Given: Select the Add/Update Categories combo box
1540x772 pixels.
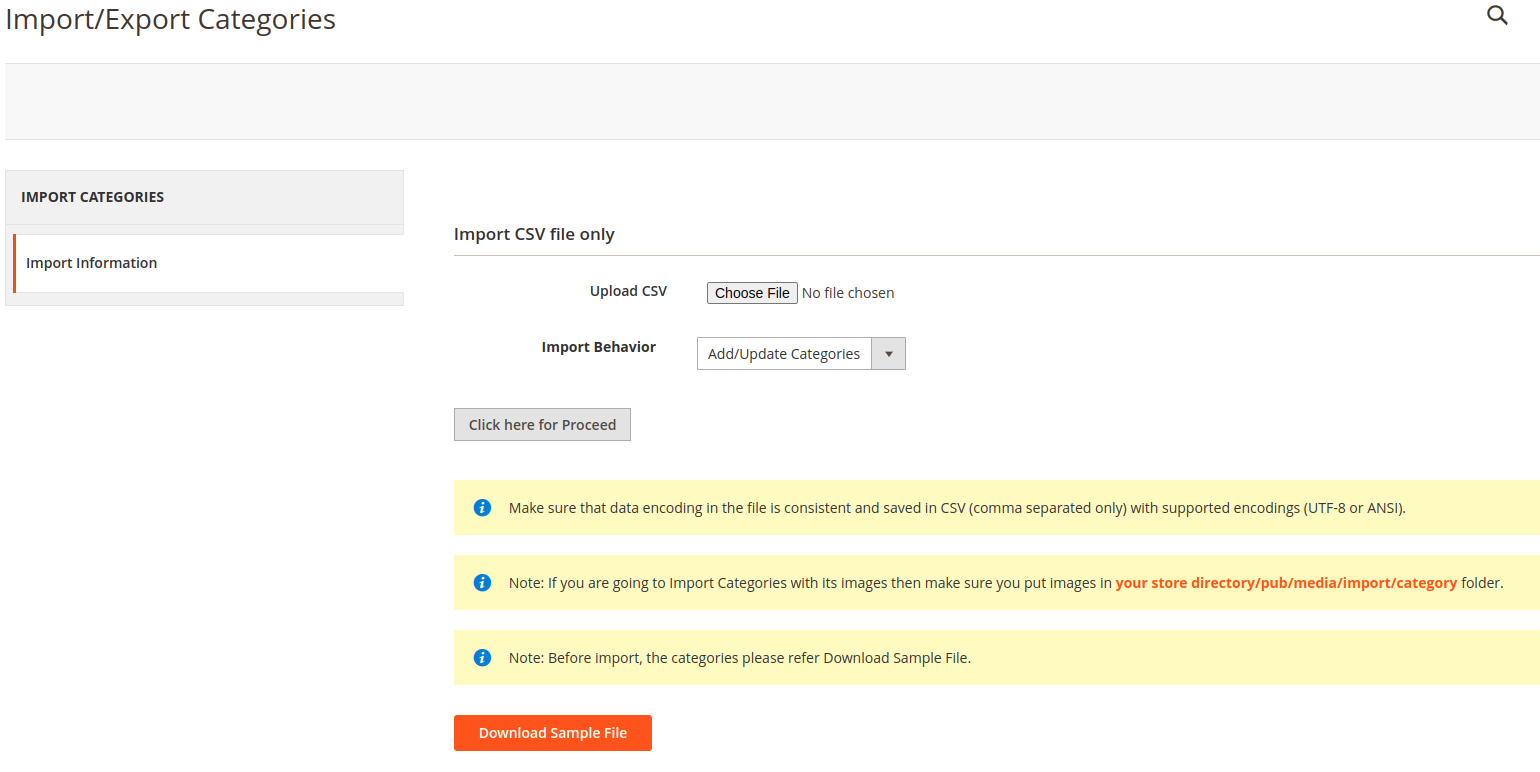Looking at the screenshot, I should coord(801,354).
